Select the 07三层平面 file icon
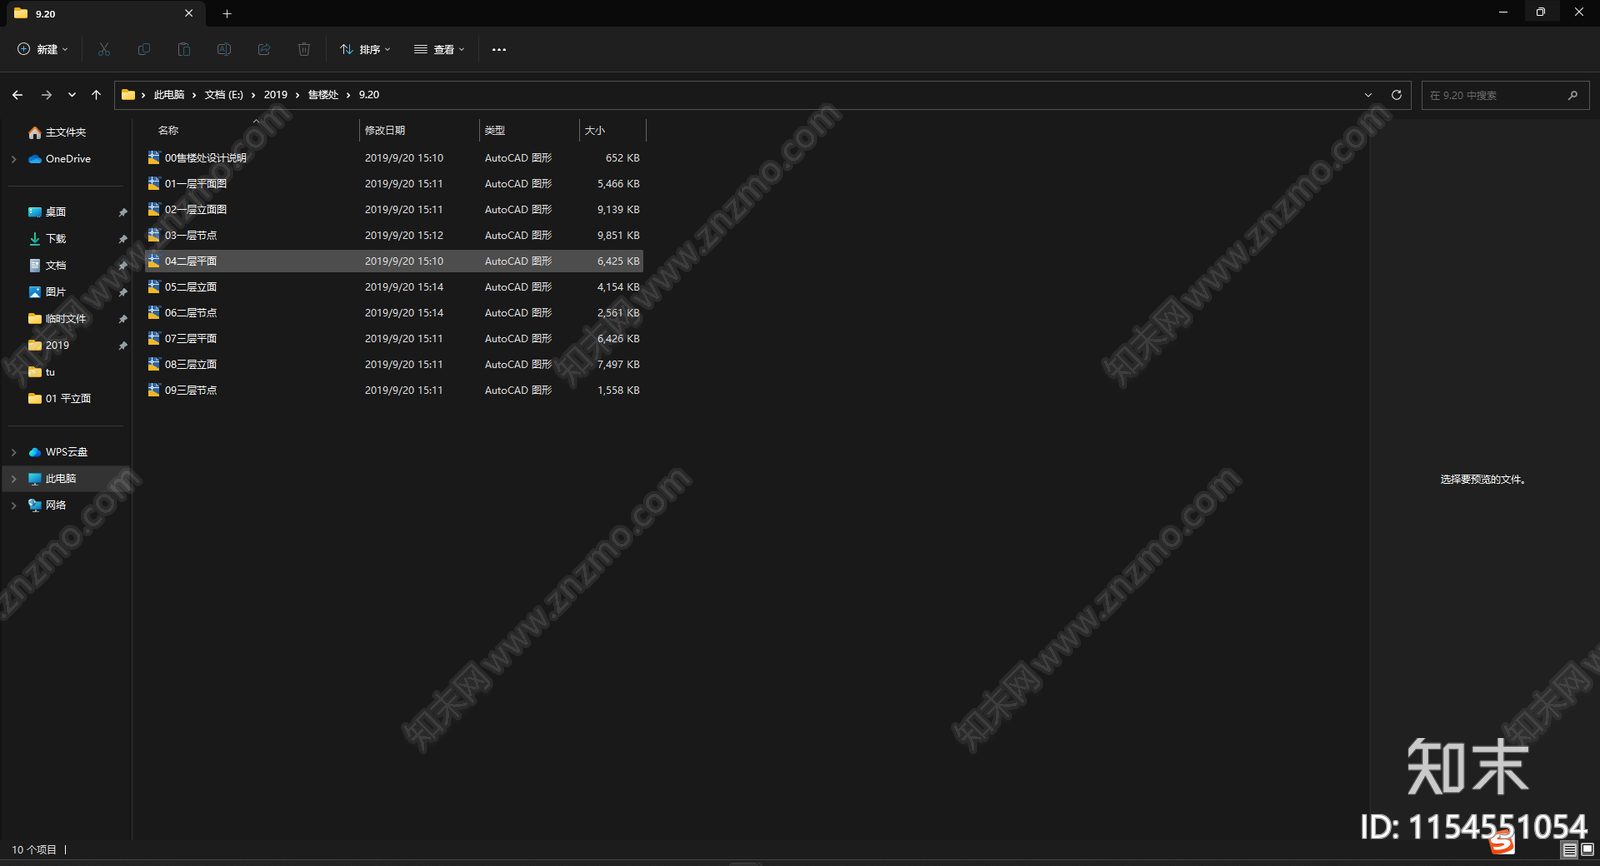 click(x=154, y=339)
